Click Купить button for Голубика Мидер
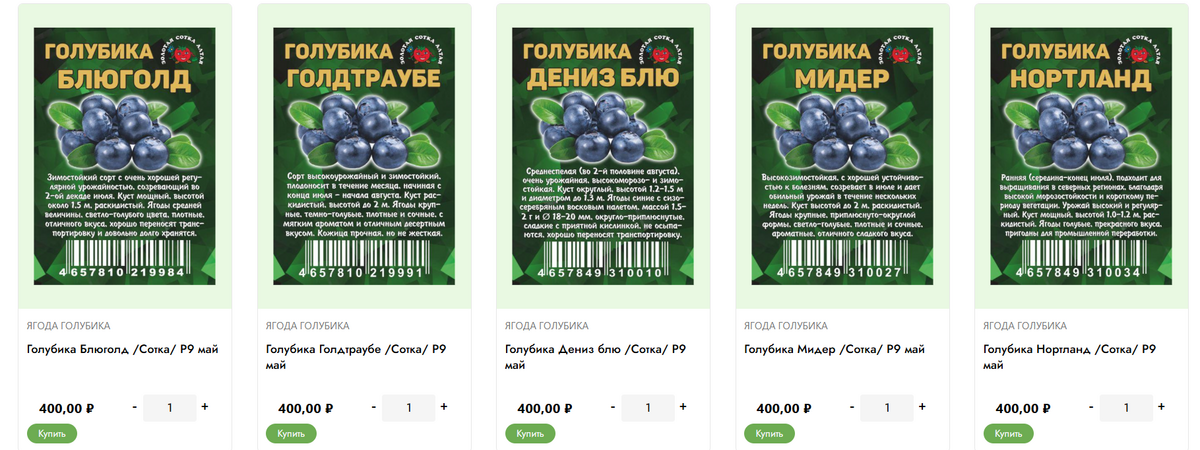Screen dimensions: 1200x450 770,434
